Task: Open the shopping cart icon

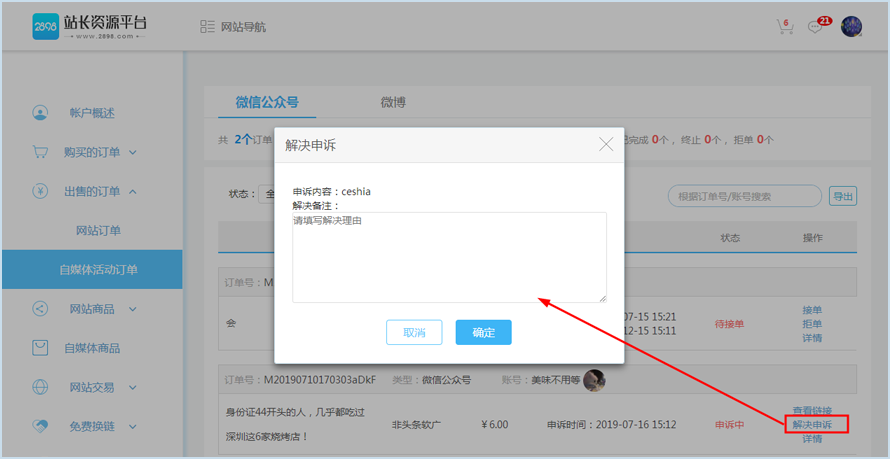Action: [785, 27]
